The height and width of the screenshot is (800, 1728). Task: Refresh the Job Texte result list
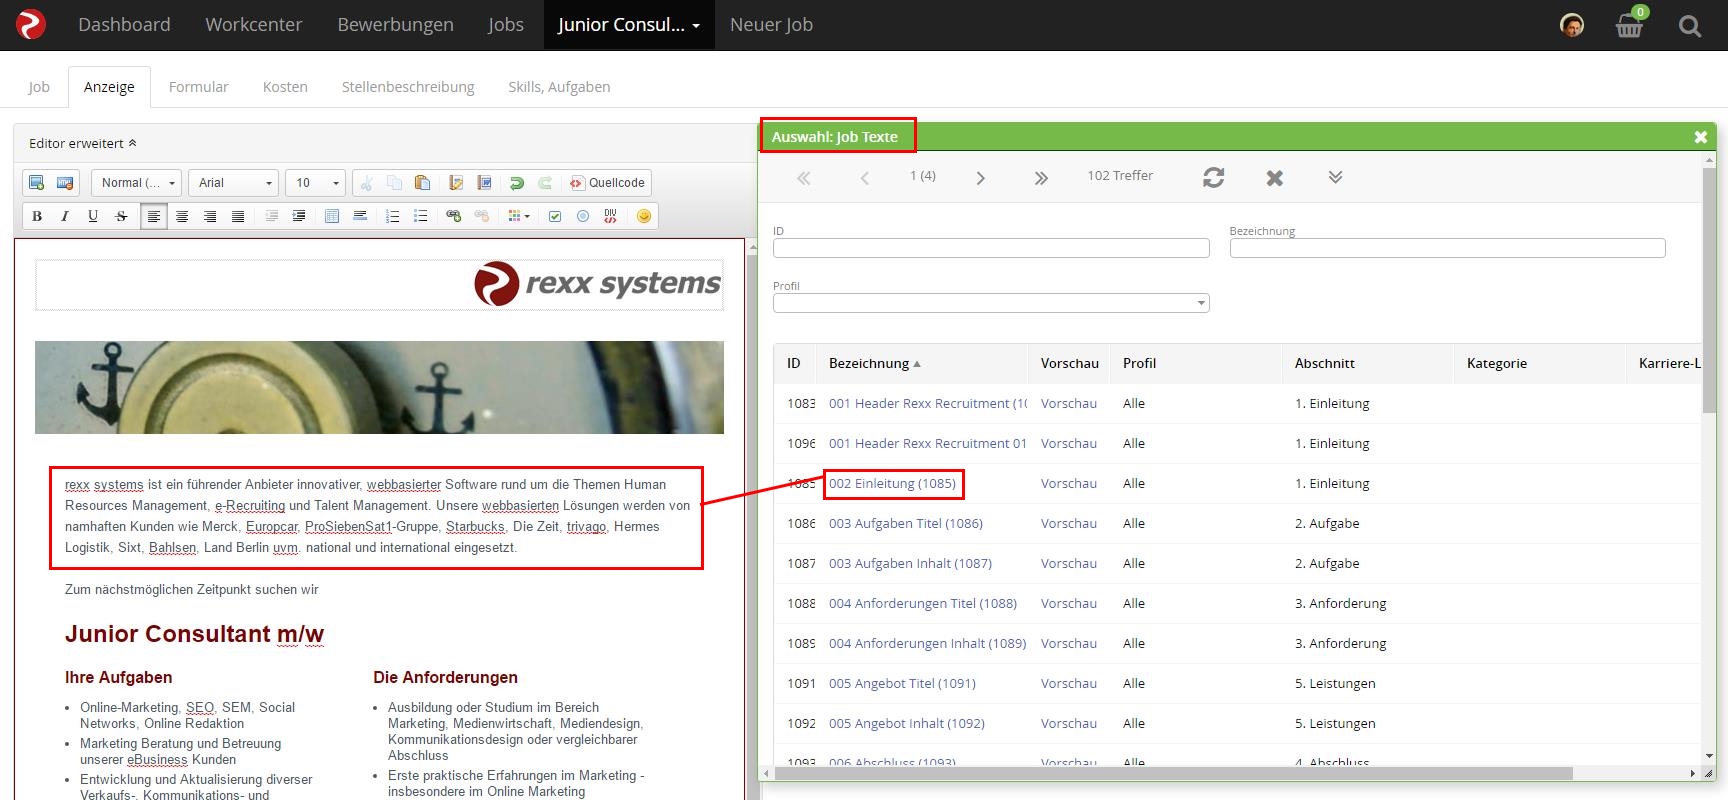[1214, 177]
